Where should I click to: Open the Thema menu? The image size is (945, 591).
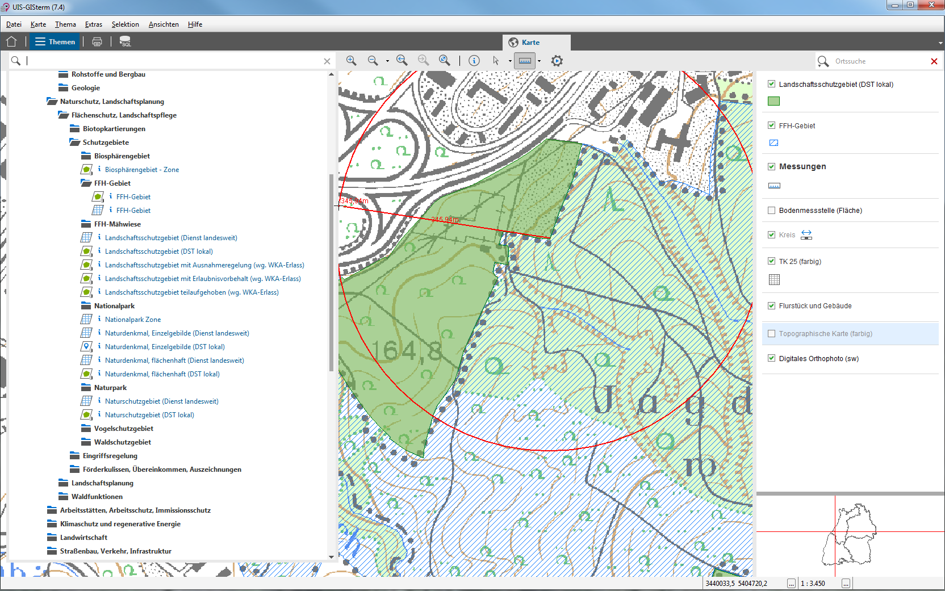point(65,25)
